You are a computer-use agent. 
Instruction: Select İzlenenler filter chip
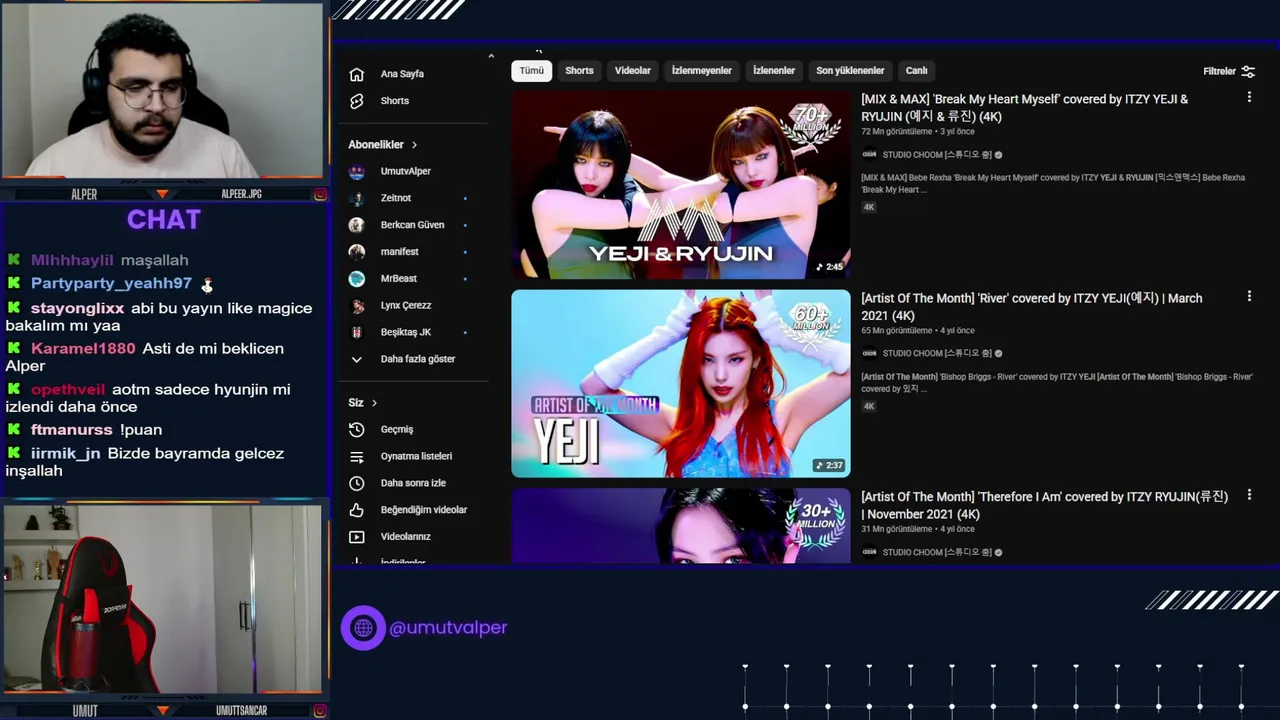coord(774,71)
